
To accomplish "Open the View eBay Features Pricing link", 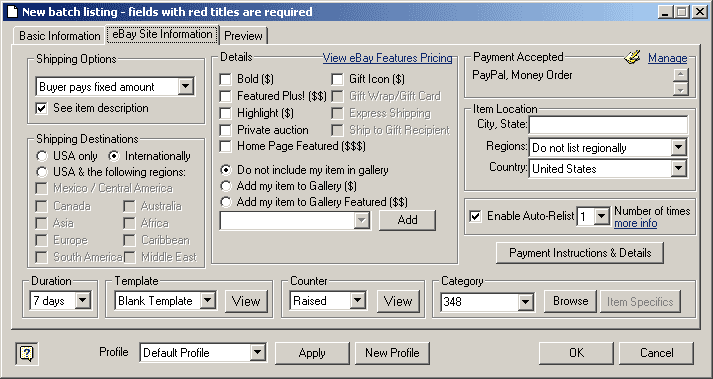I will click(387, 58).
